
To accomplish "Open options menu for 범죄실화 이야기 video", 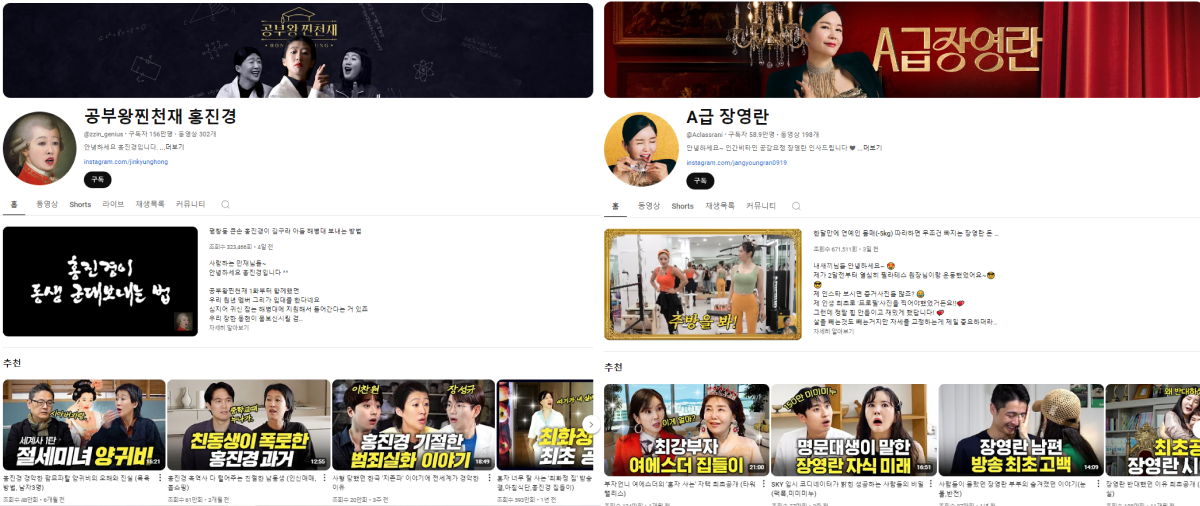I will 489,480.
